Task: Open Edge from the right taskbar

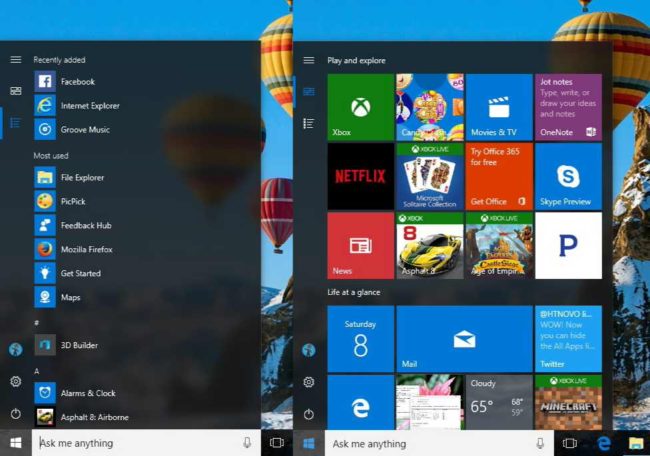Action: pyautogui.click(x=604, y=444)
